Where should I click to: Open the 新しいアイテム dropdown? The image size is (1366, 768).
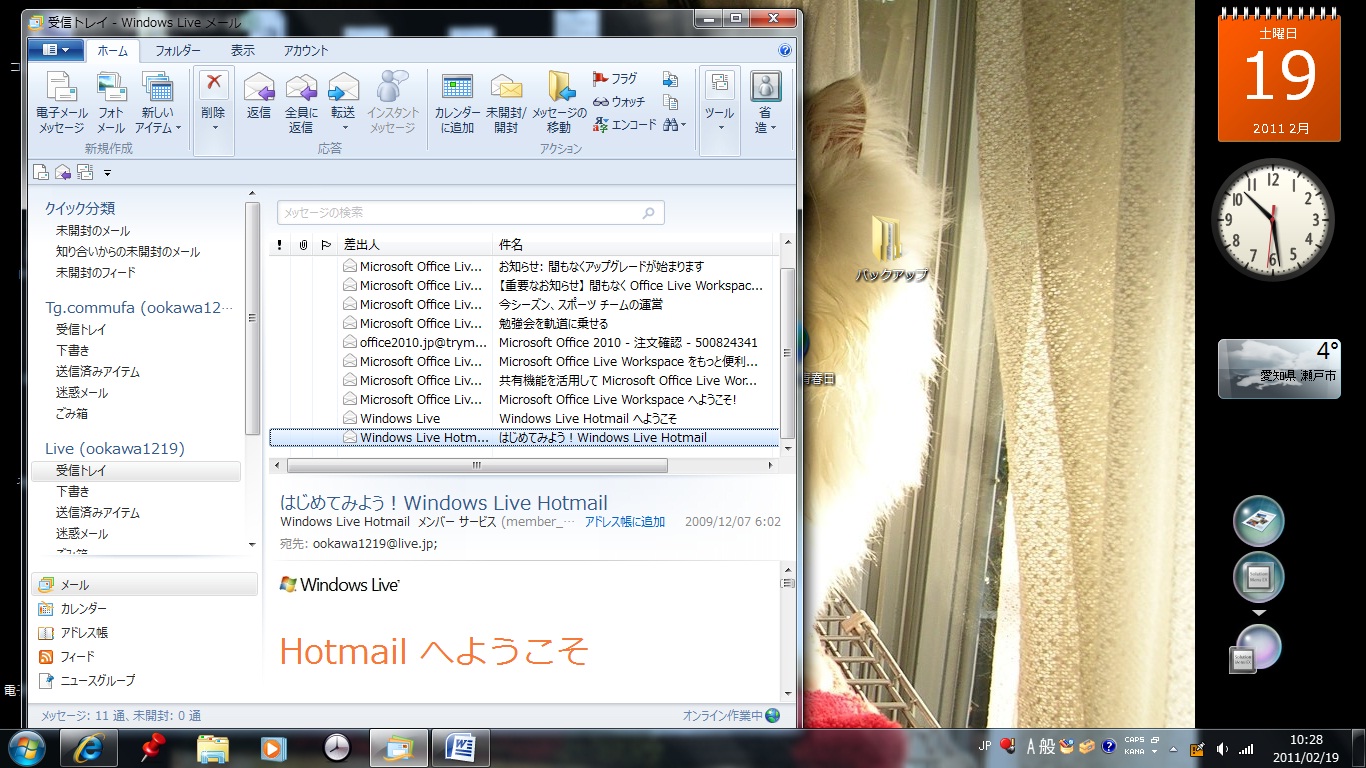point(158,103)
